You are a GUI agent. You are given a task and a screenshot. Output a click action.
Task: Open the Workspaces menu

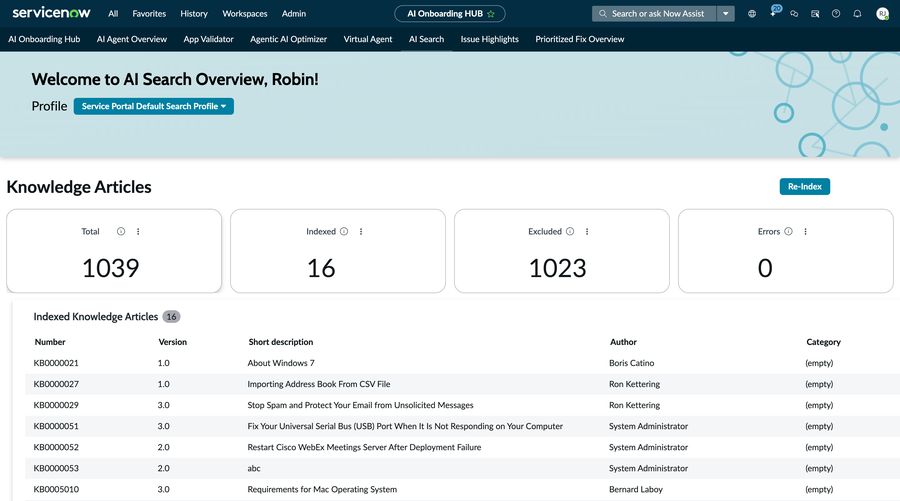(x=245, y=14)
